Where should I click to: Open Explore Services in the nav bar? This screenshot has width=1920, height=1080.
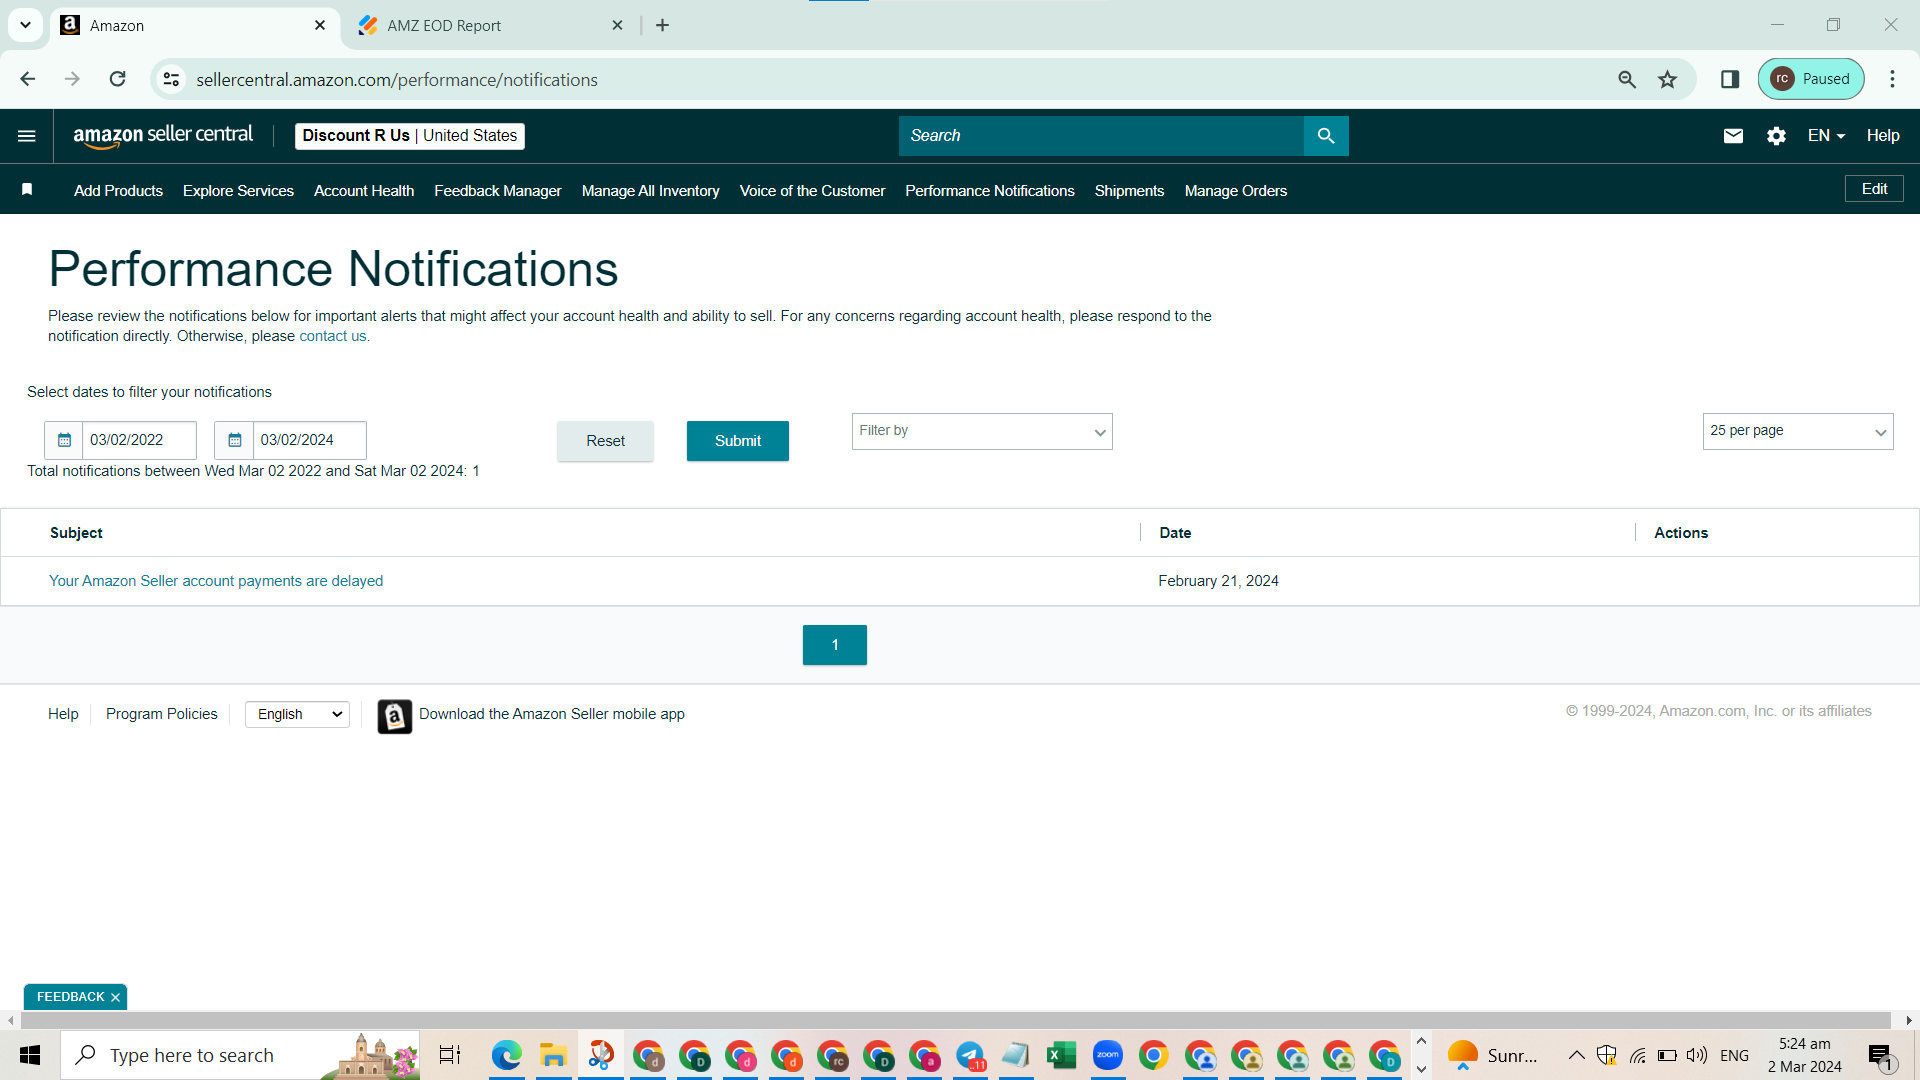tap(238, 191)
